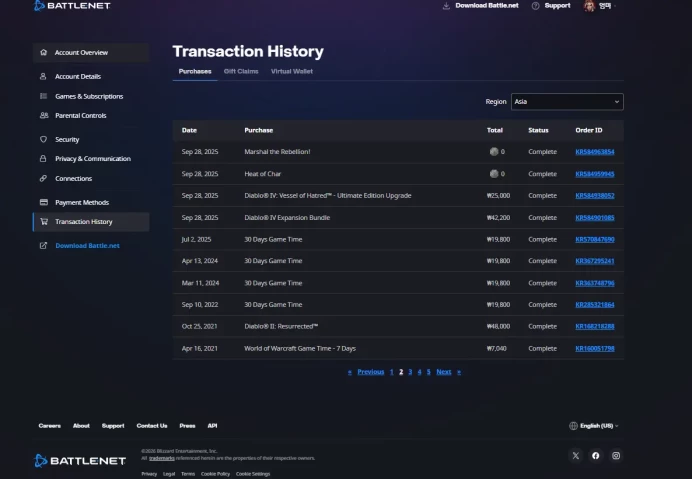The width and height of the screenshot is (692, 479).
Task: Open the Instagram icon in footer
Action: tap(616, 456)
